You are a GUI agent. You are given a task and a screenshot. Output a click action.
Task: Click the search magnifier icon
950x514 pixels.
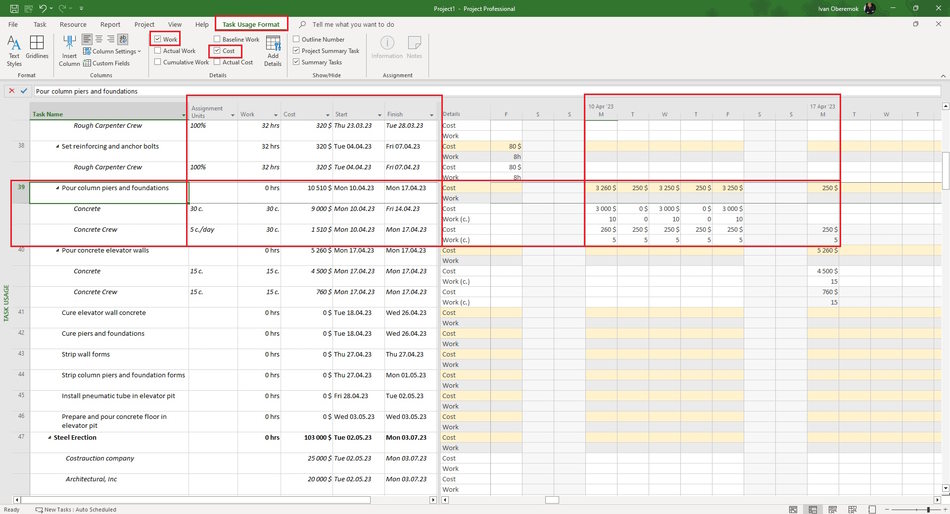coord(302,24)
